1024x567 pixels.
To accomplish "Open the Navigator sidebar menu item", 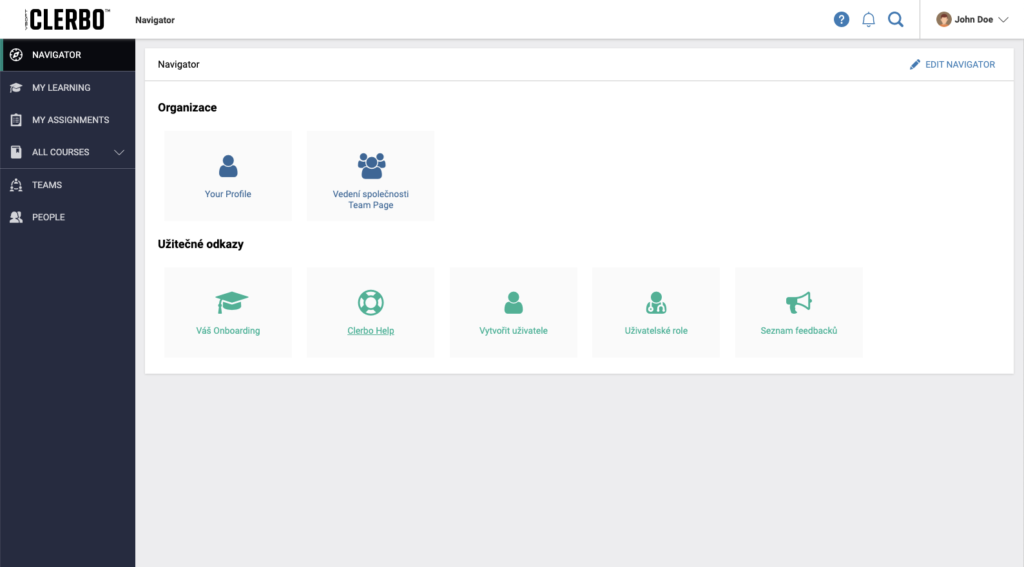I will coord(68,55).
